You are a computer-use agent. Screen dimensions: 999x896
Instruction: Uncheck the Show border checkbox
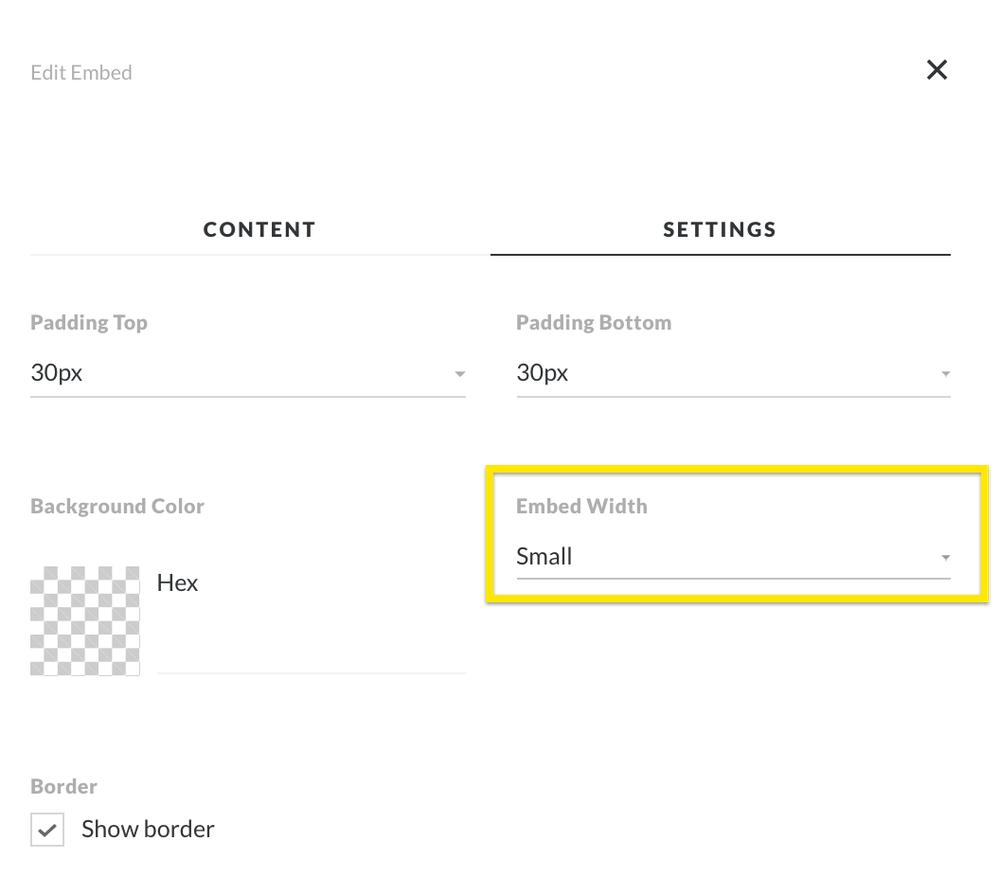point(47,830)
